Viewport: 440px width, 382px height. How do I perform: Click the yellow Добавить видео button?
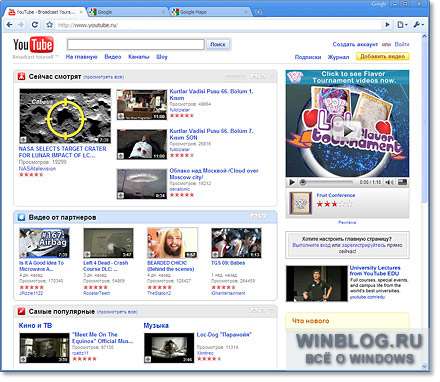[383, 56]
